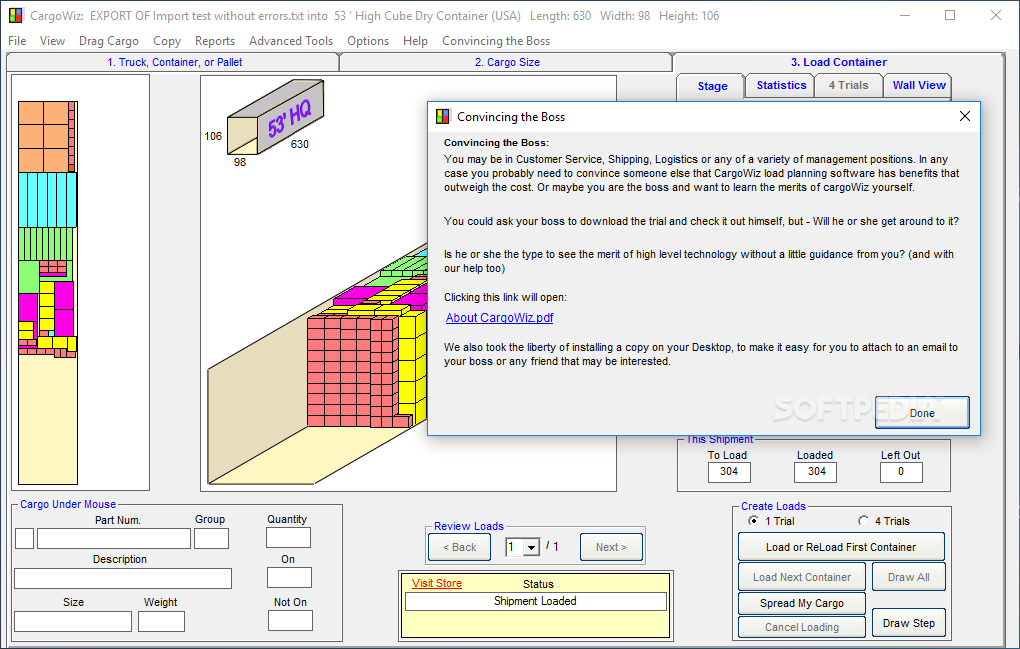Select the 1 Trial radio button
The height and width of the screenshot is (649, 1020).
point(753,521)
